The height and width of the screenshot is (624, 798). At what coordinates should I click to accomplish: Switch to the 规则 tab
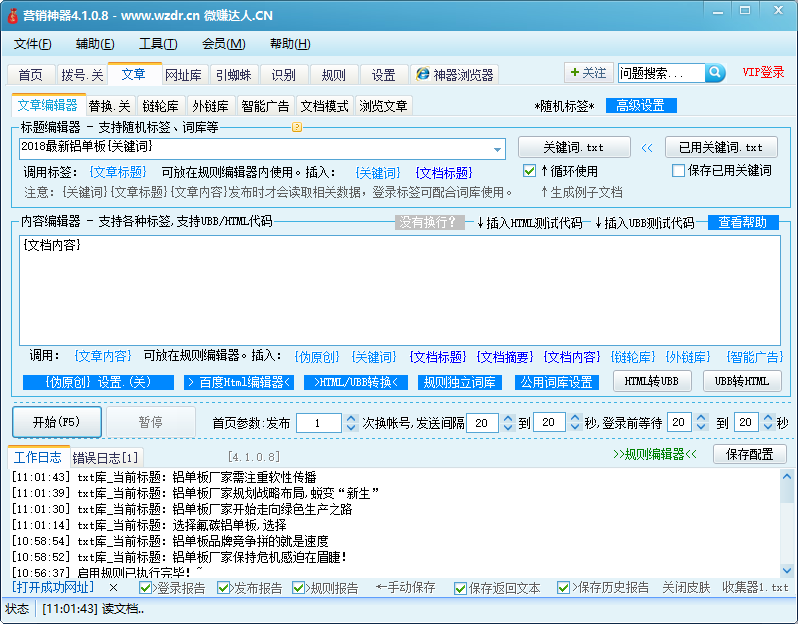[333, 75]
